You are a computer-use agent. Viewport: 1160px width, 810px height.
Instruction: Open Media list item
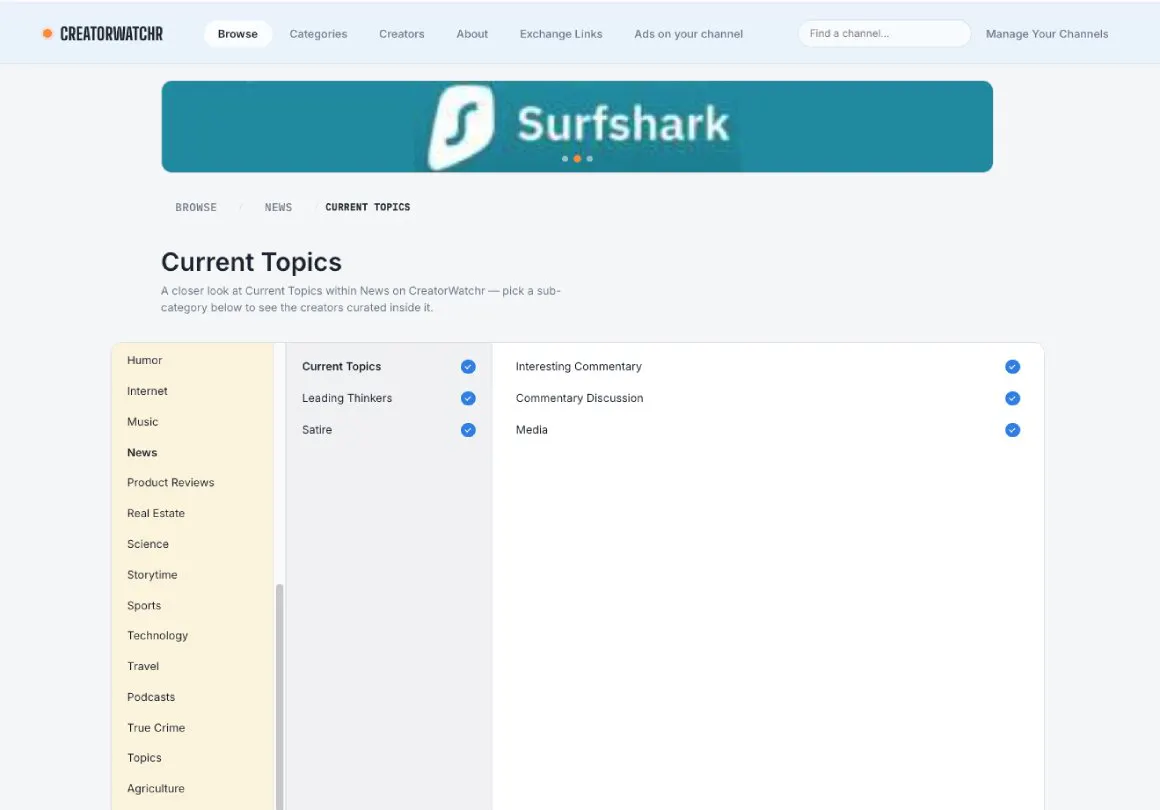(532, 430)
